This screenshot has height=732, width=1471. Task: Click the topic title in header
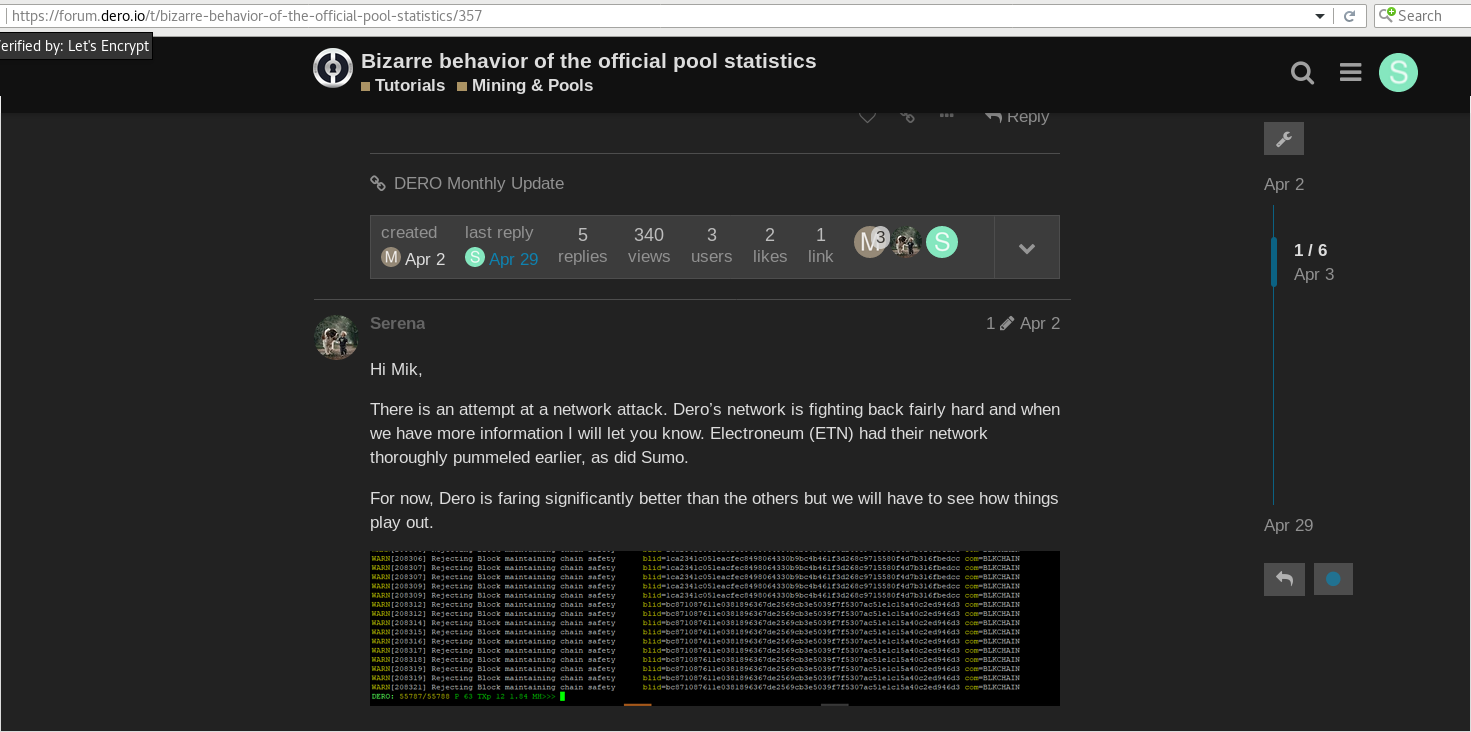tap(588, 61)
